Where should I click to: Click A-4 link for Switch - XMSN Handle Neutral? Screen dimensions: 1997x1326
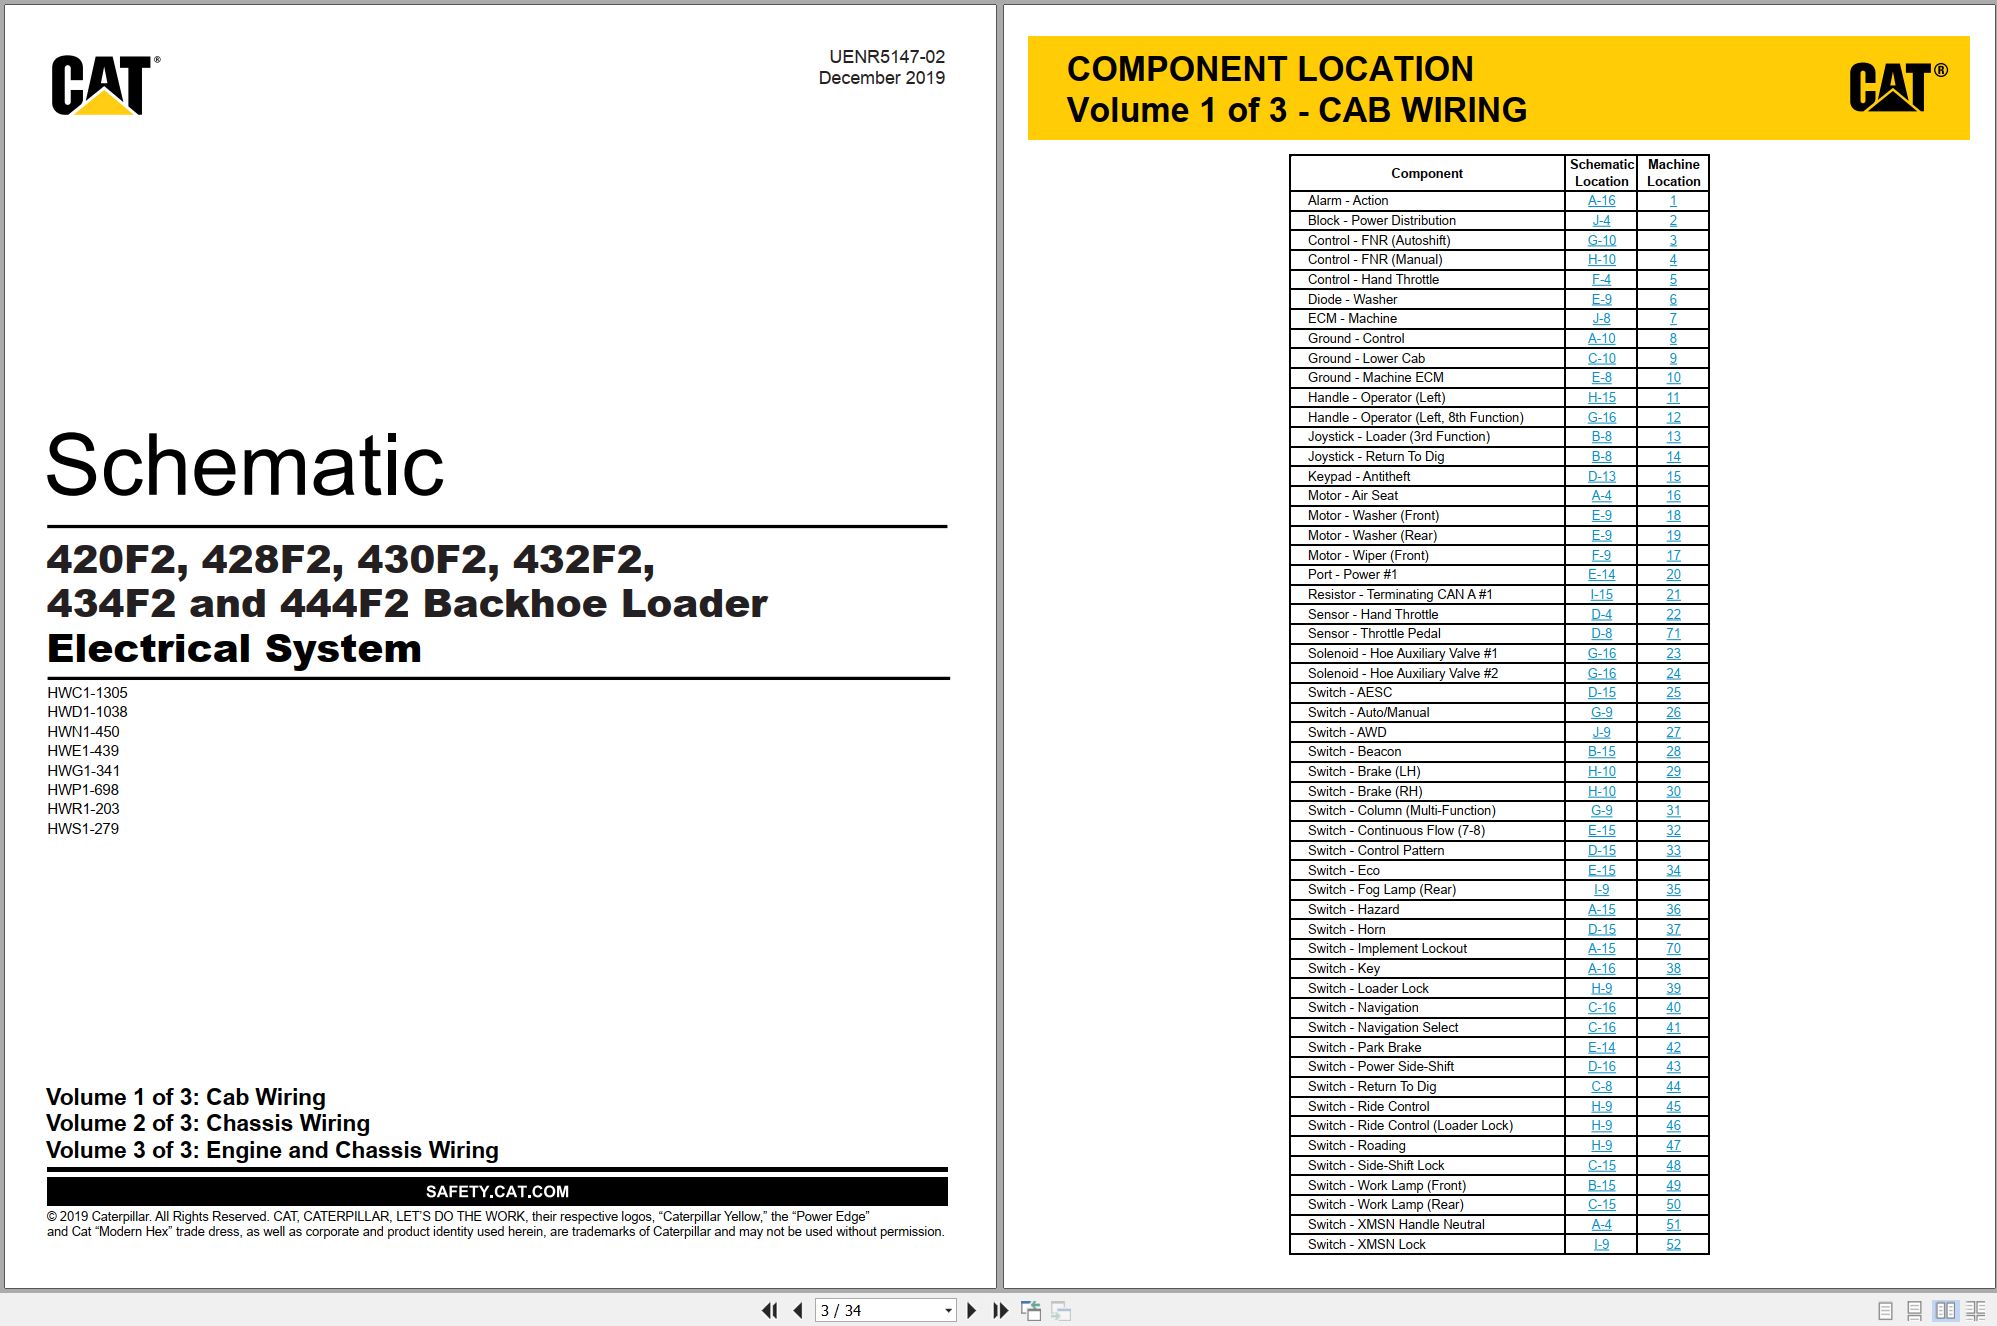(x=1601, y=1225)
